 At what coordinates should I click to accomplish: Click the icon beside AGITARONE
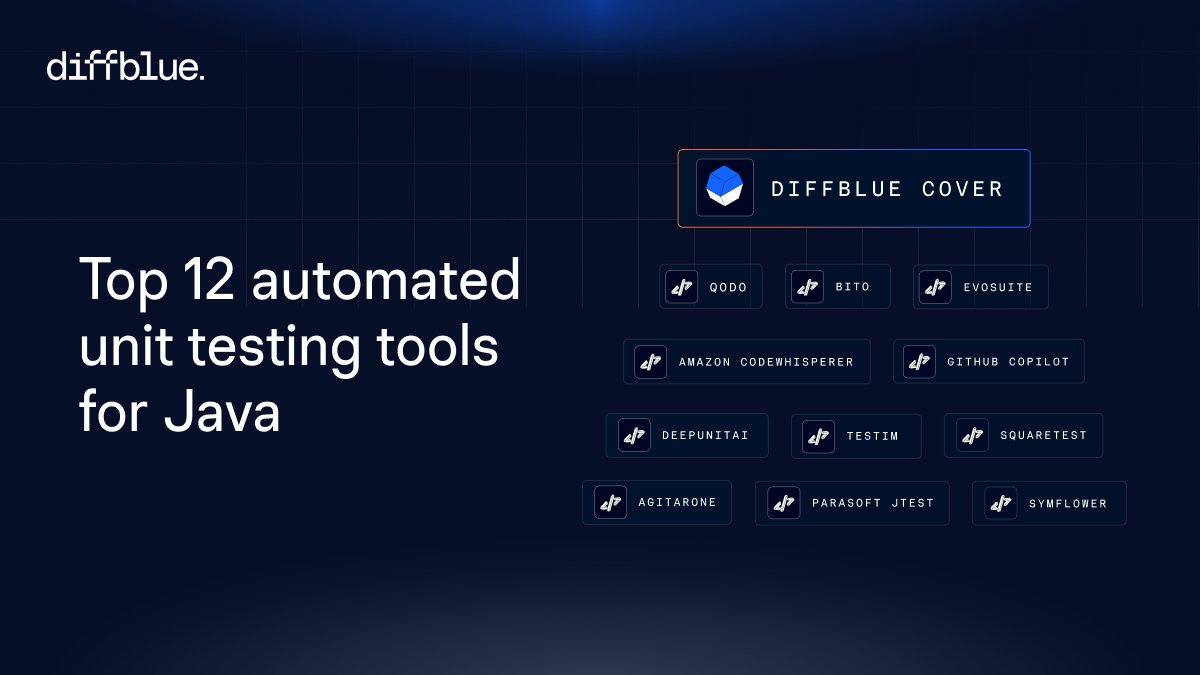click(x=610, y=503)
